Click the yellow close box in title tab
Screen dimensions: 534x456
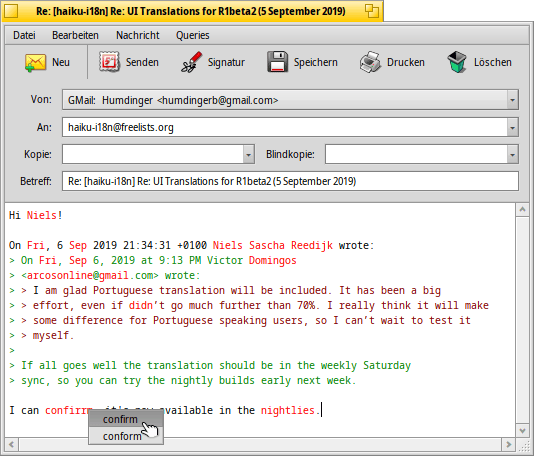click(x=11, y=11)
